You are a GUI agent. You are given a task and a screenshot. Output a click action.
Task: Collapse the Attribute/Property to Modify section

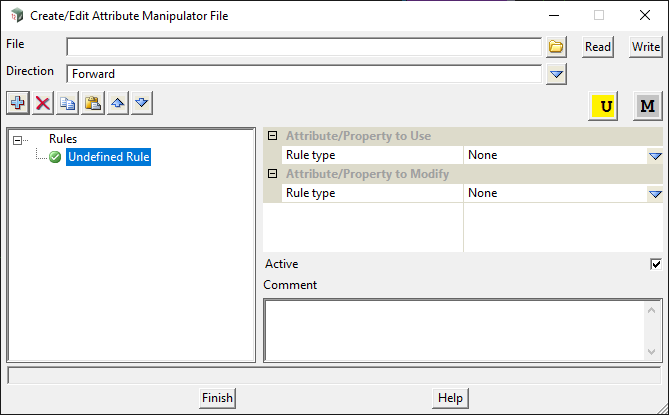(x=272, y=174)
